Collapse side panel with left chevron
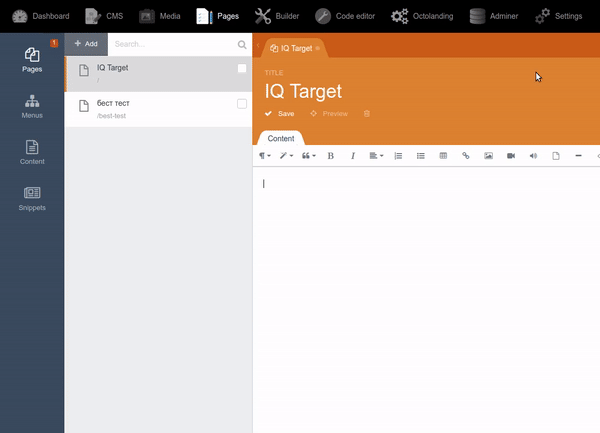600x433 pixels. [258, 46]
